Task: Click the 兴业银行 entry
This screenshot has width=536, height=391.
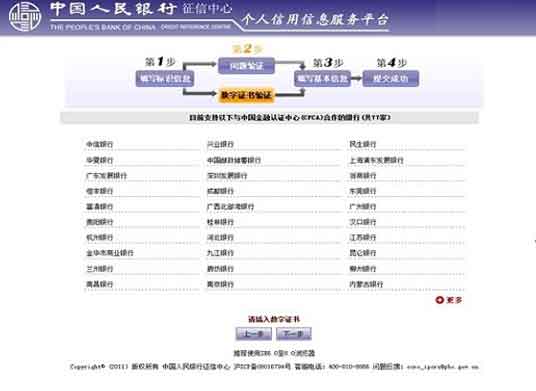Action: tap(220, 144)
